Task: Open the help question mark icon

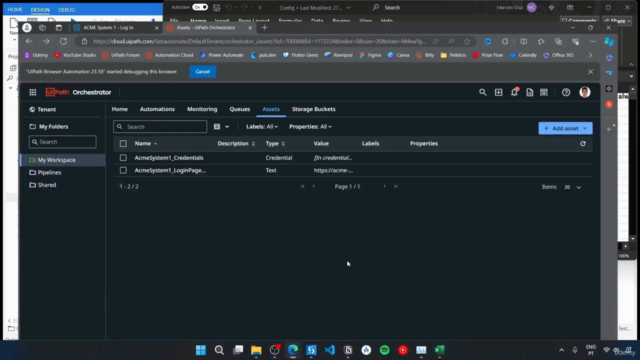Action: (x=566, y=92)
